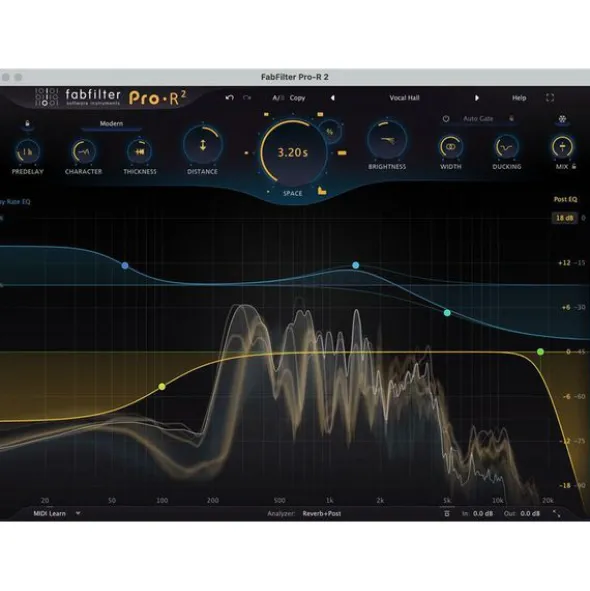The height and width of the screenshot is (591, 590).
Task: Select the space shape icon, upper right of dial
Action: coord(320,114)
